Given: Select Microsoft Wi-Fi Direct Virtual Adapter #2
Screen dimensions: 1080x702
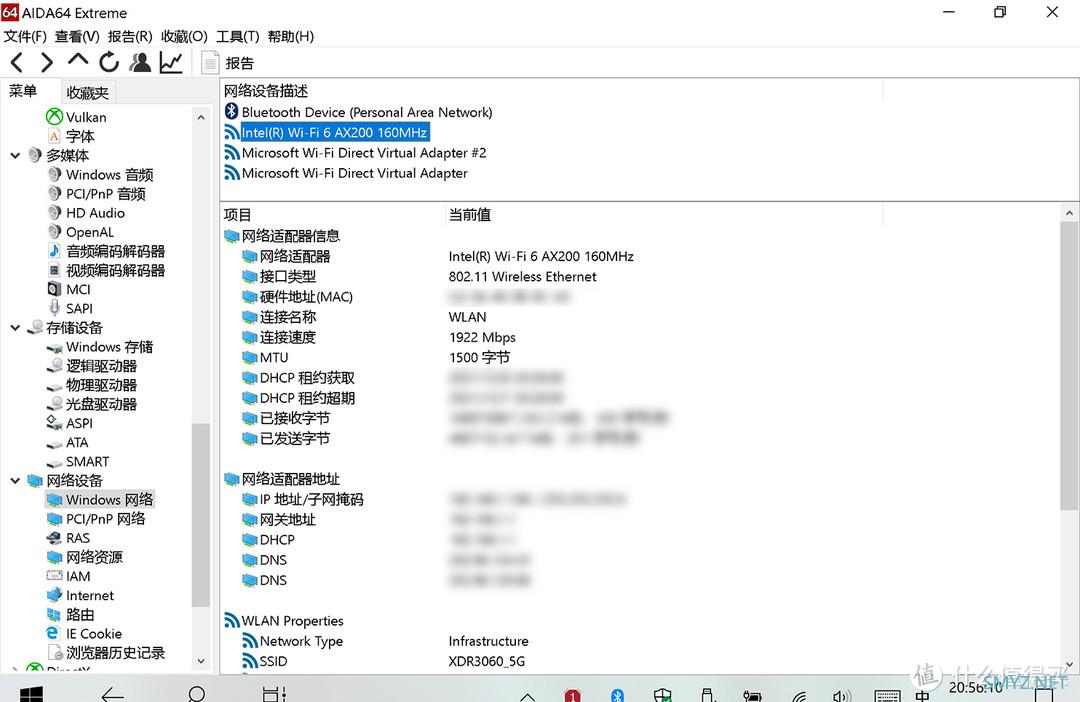Looking at the screenshot, I should [x=364, y=153].
